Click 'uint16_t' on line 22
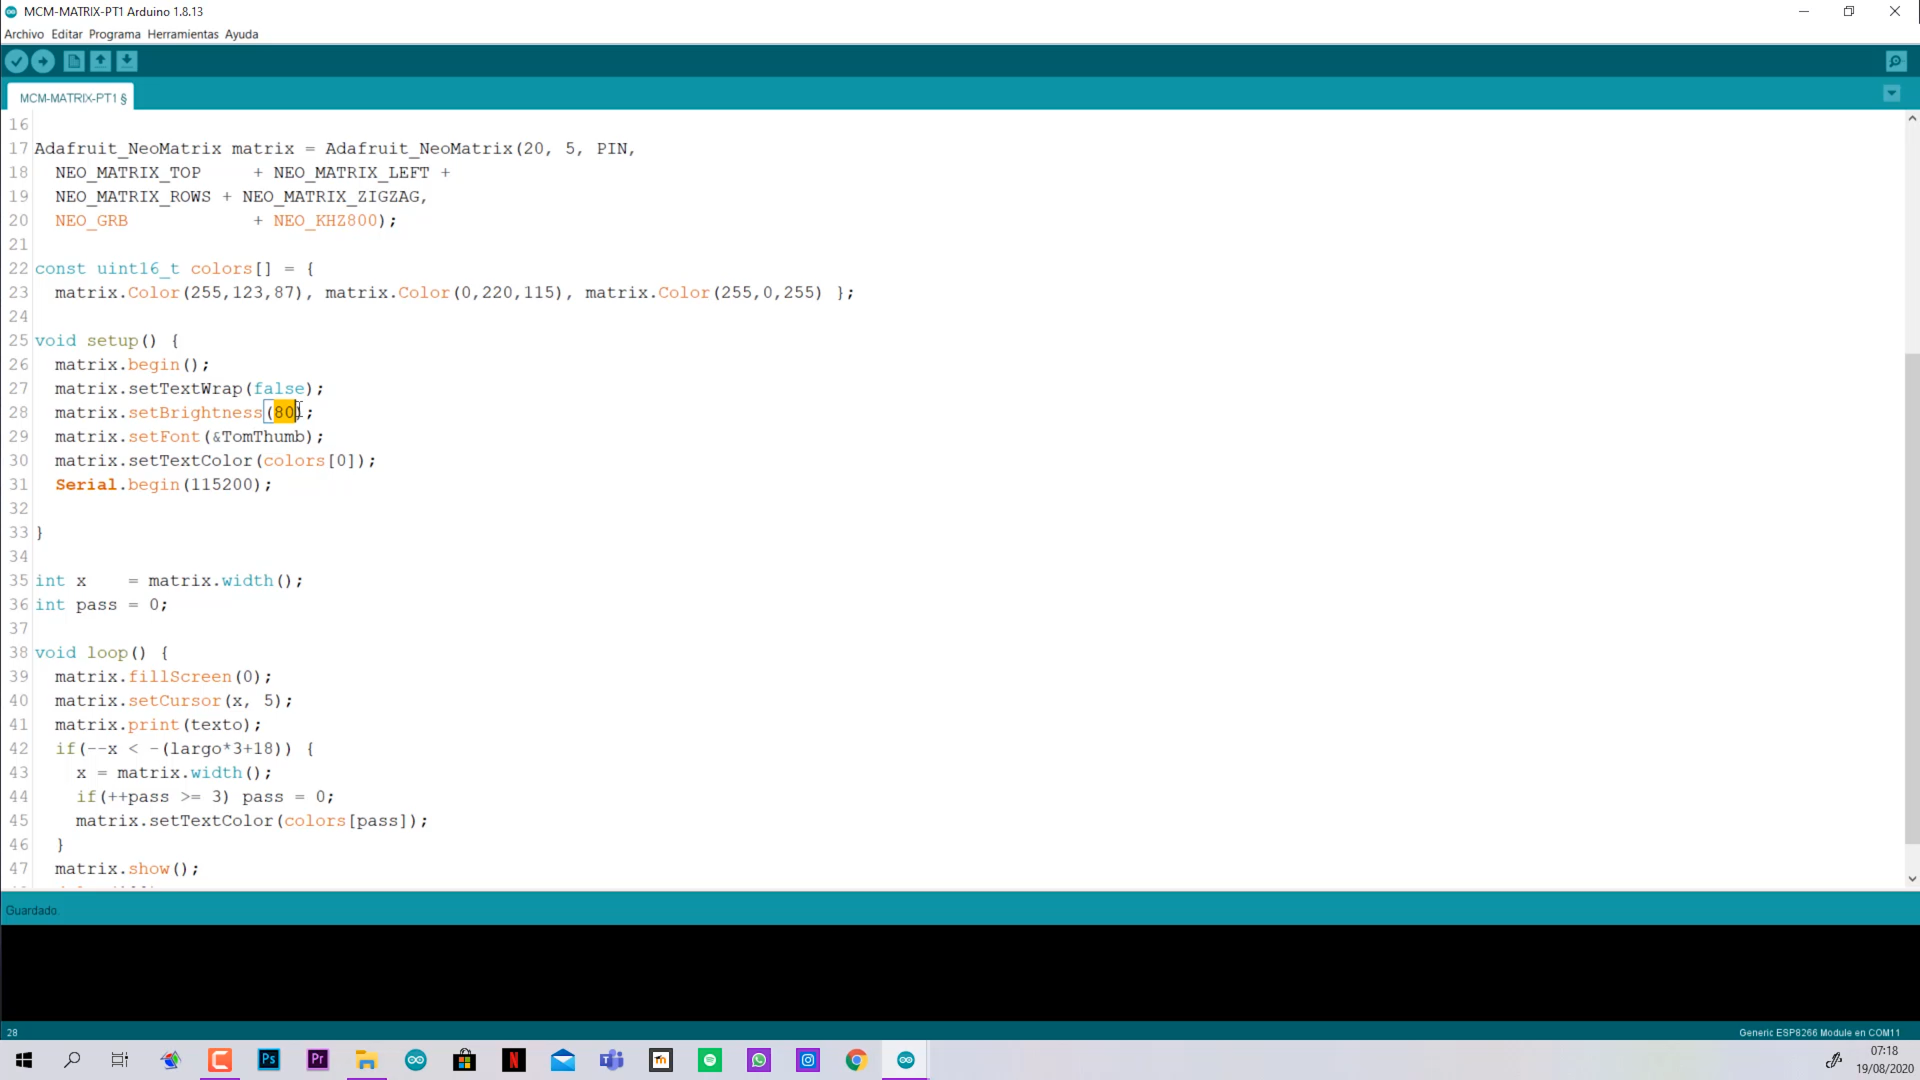Image resolution: width=1920 pixels, height=1080 pixels. (x=138, y=269)
